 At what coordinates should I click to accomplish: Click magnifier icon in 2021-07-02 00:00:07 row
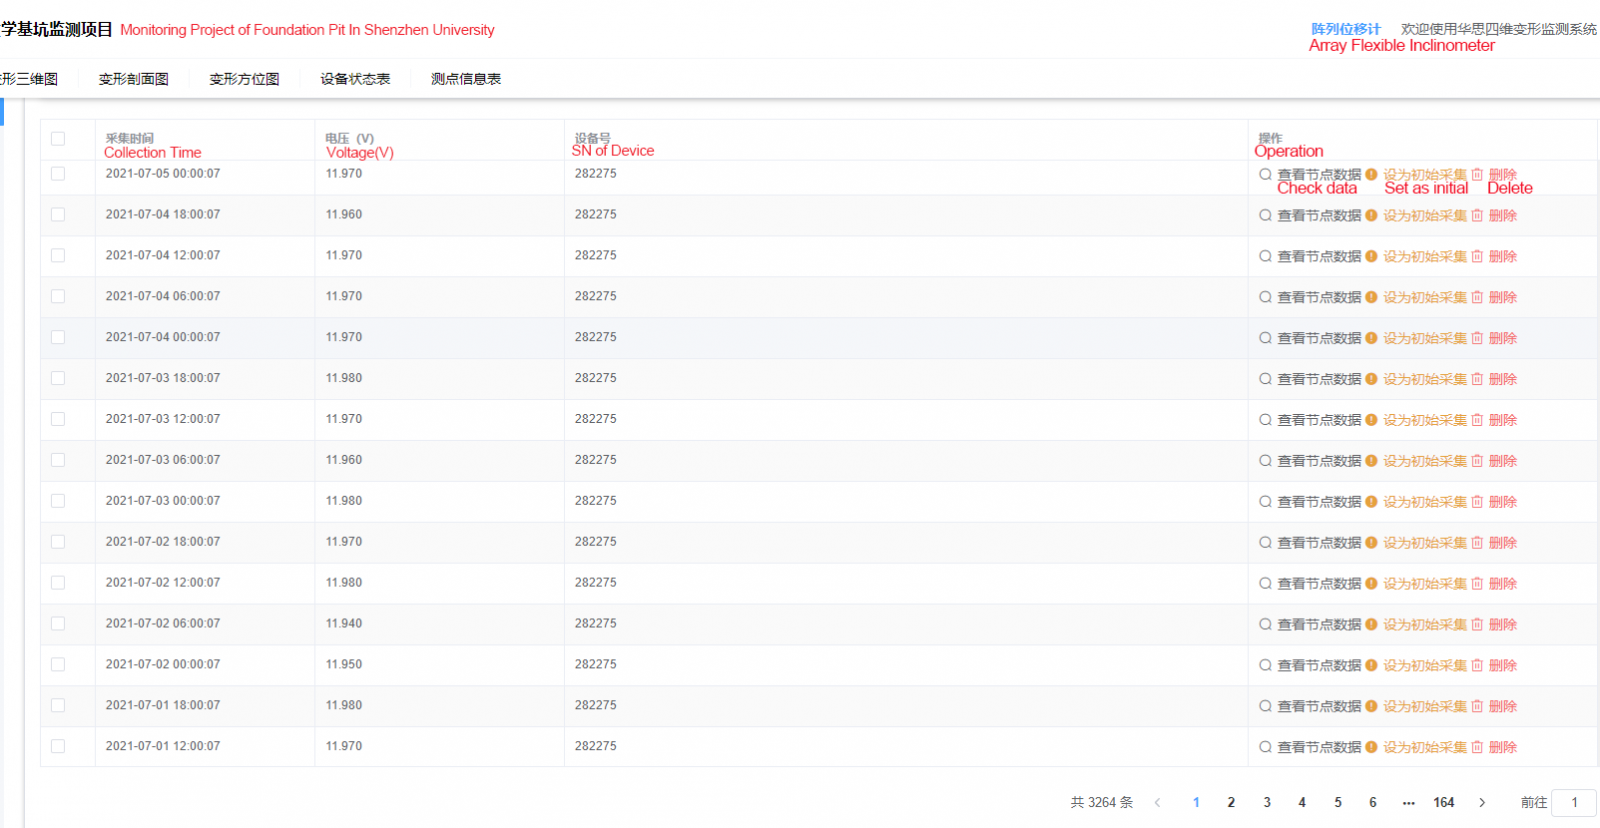tap(1265, 666)
